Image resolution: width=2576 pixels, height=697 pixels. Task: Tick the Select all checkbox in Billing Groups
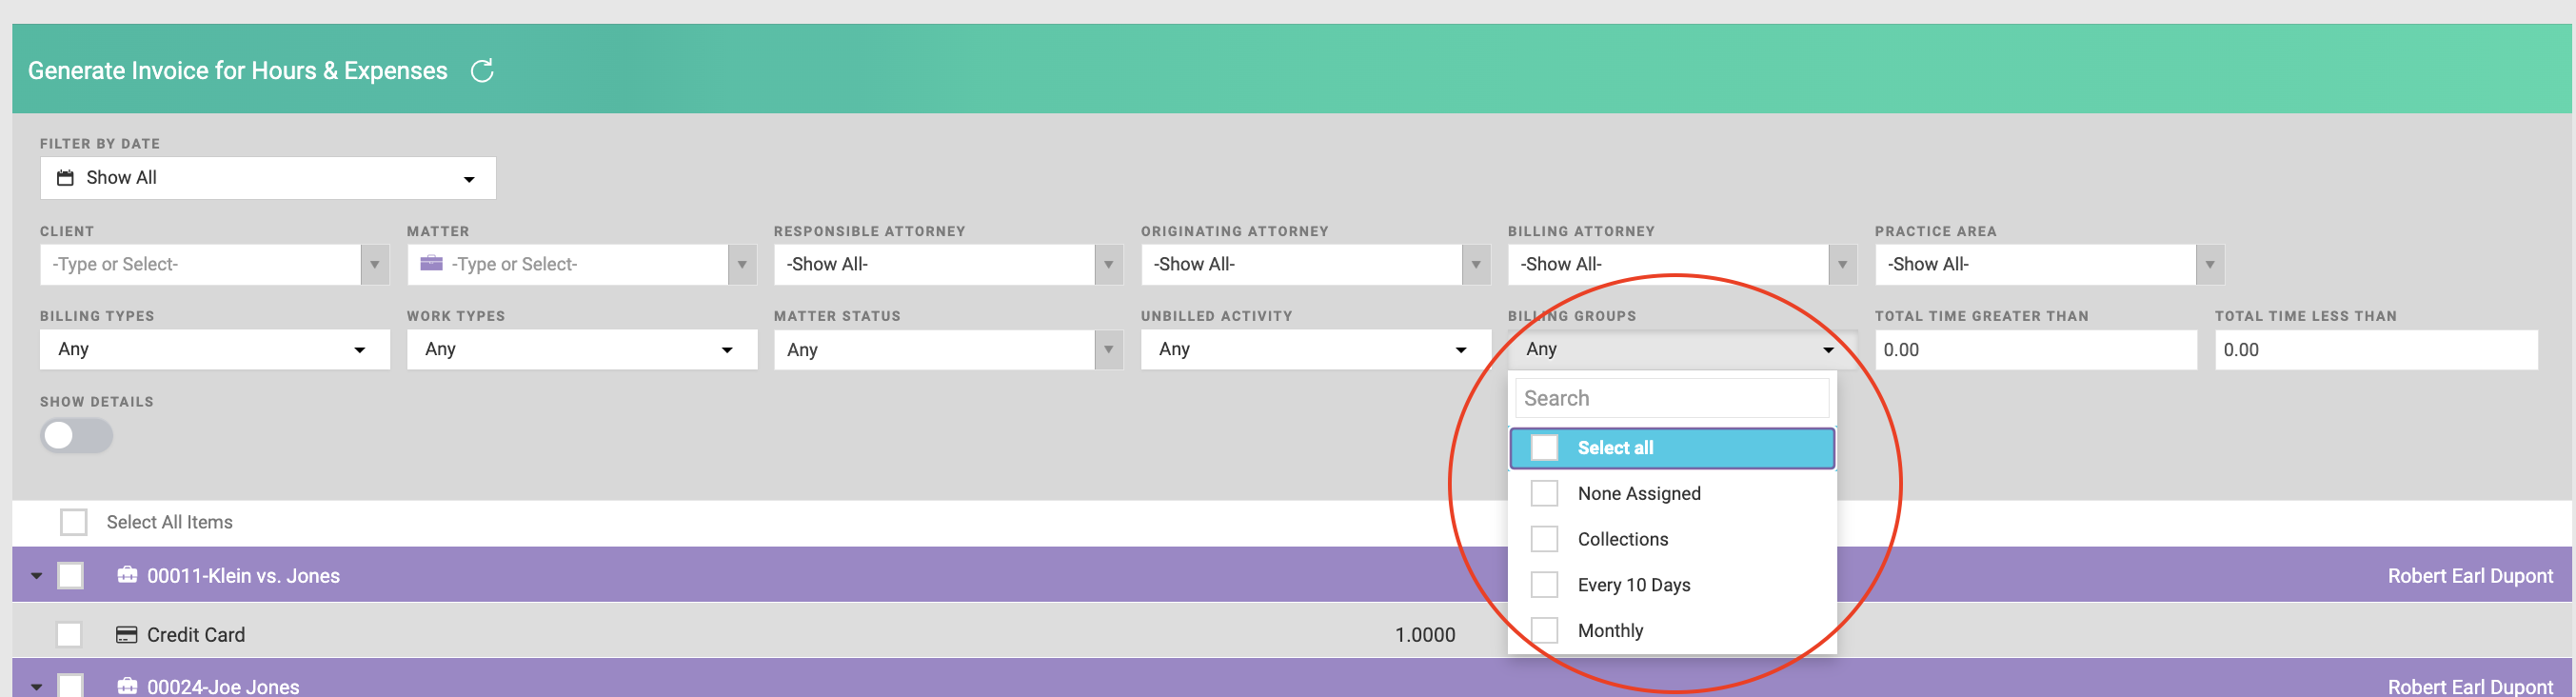click(1544, 448)
